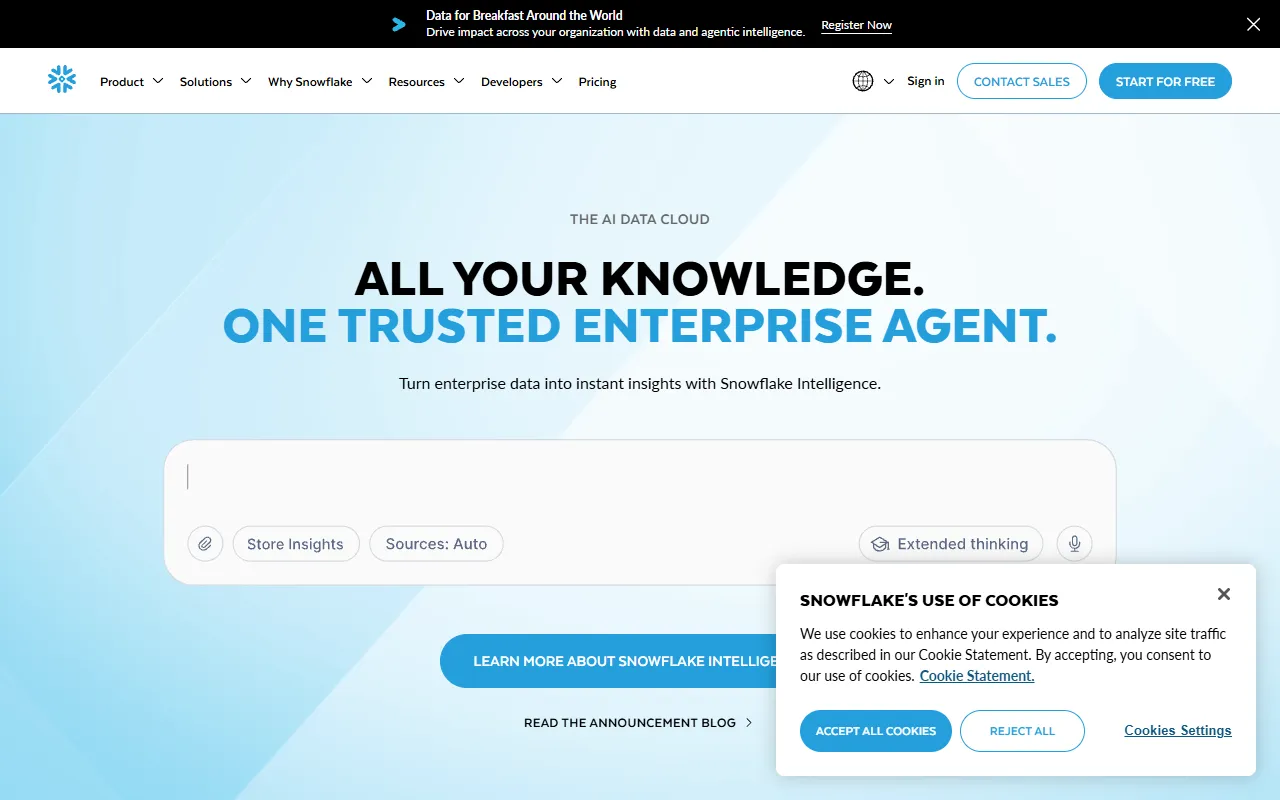Click the blue arrow banner icon
This screenshot has width=1280, height=800.
click(399, 24)
